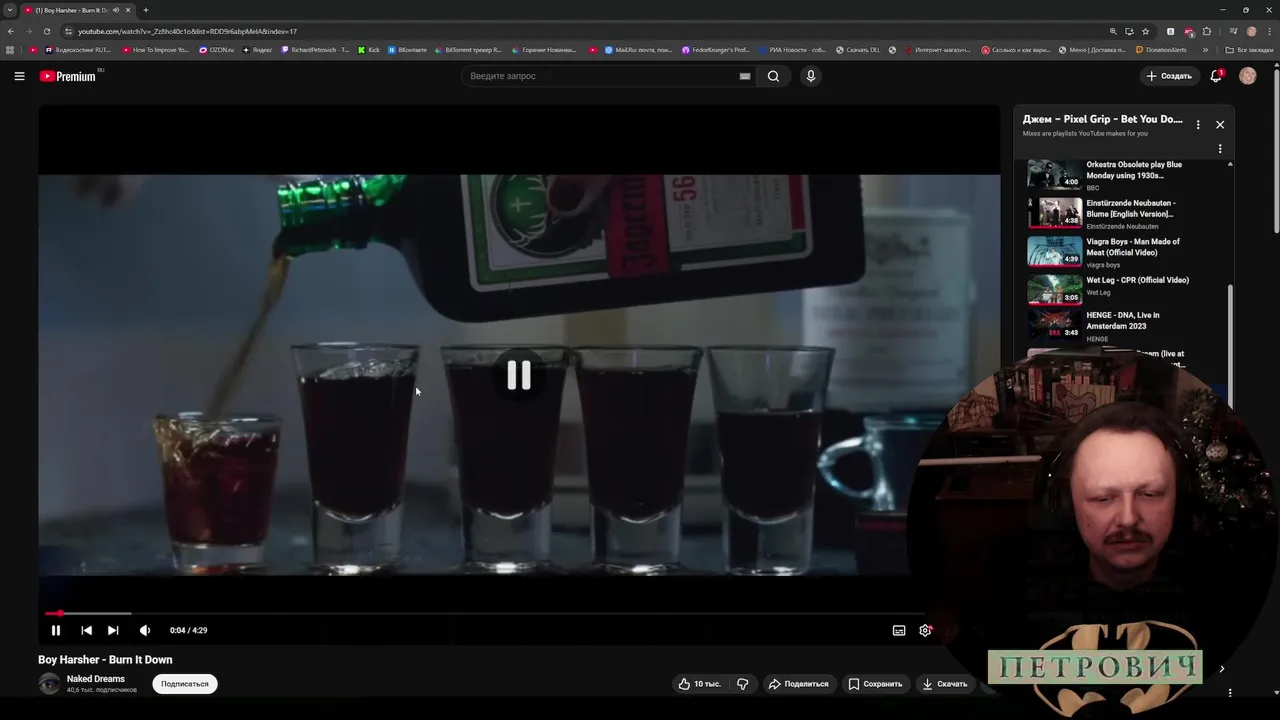Open the second three-dot menu below playlist header

(1220, 149)
